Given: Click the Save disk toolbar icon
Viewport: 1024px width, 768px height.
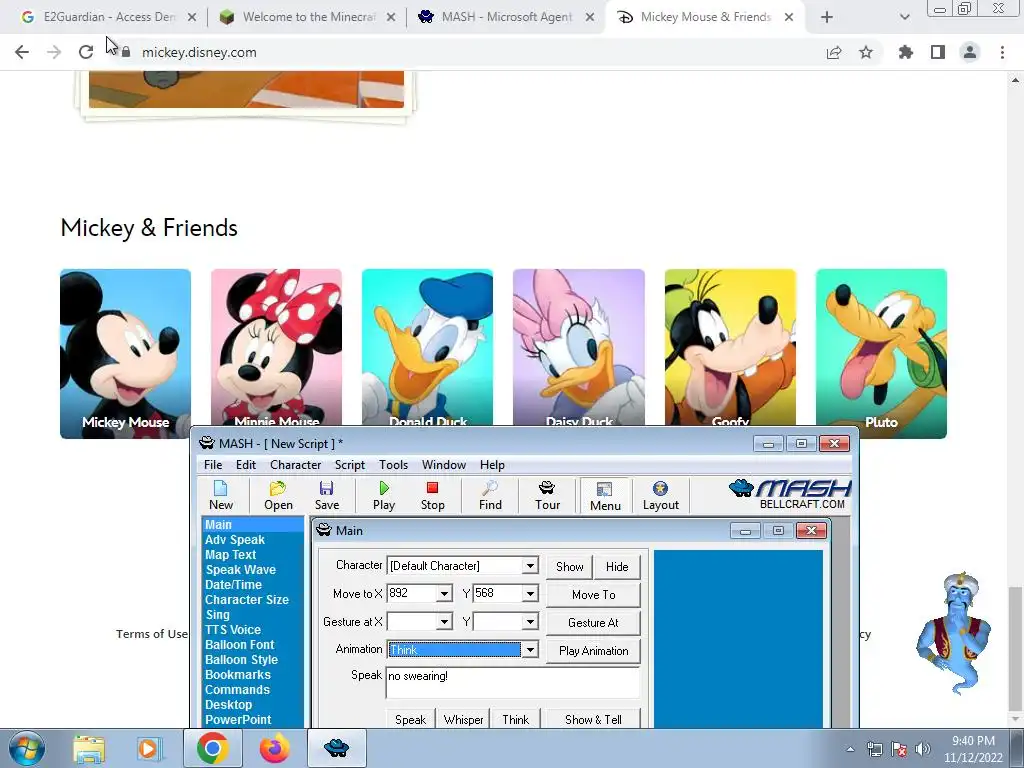Looking at the screenshot, I should point(327,495).
